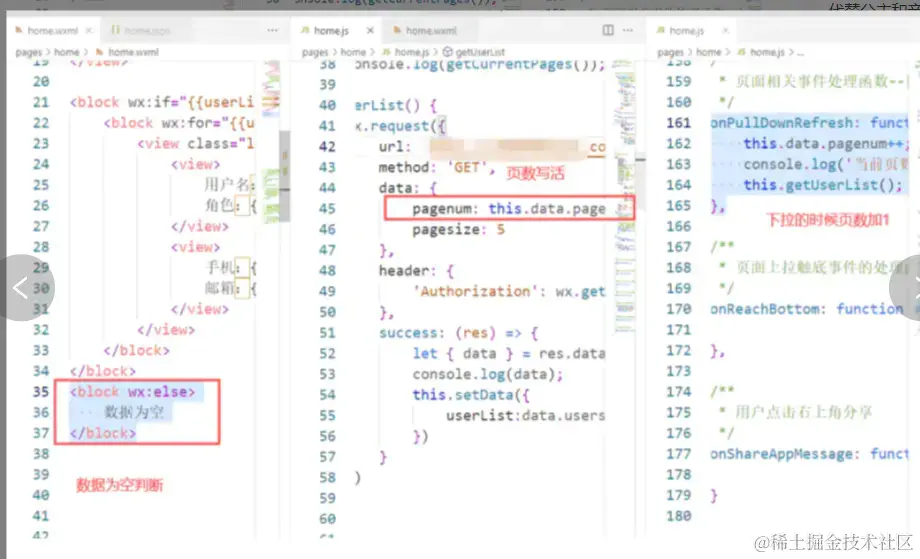Go to previous image with left arrow
The height and width of the screenshot is (559, 920).
(x=21, y=287)
